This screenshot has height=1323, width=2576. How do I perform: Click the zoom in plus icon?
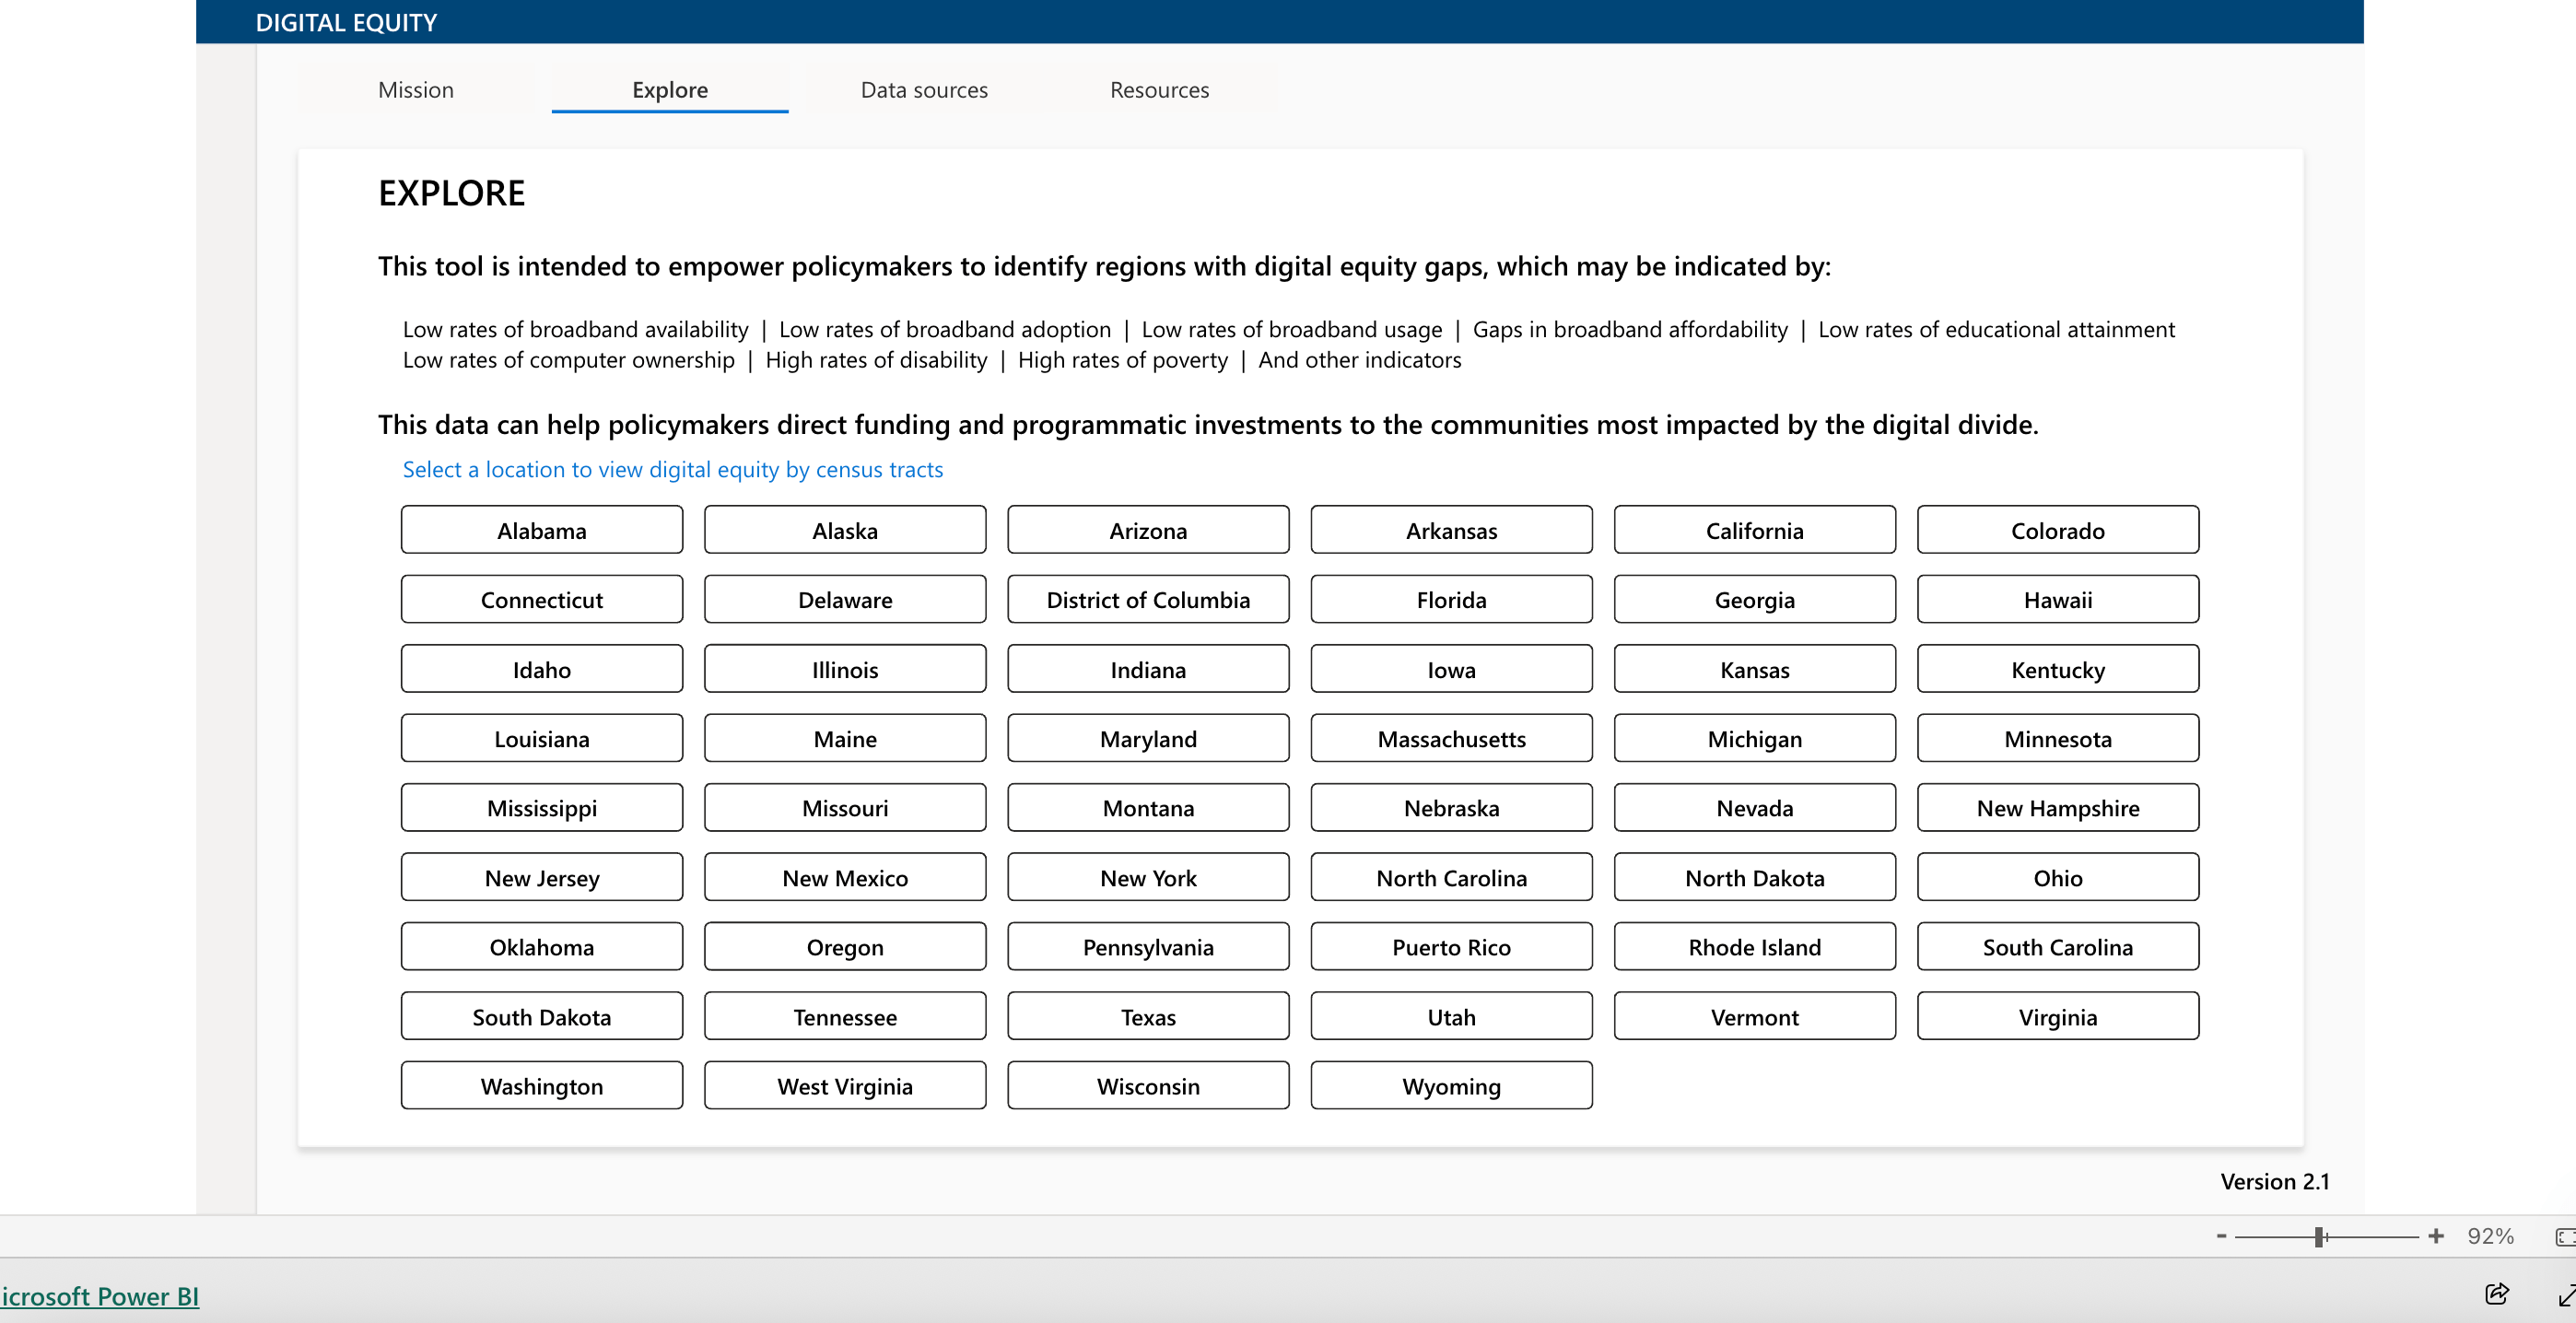click(2434, 1237)
